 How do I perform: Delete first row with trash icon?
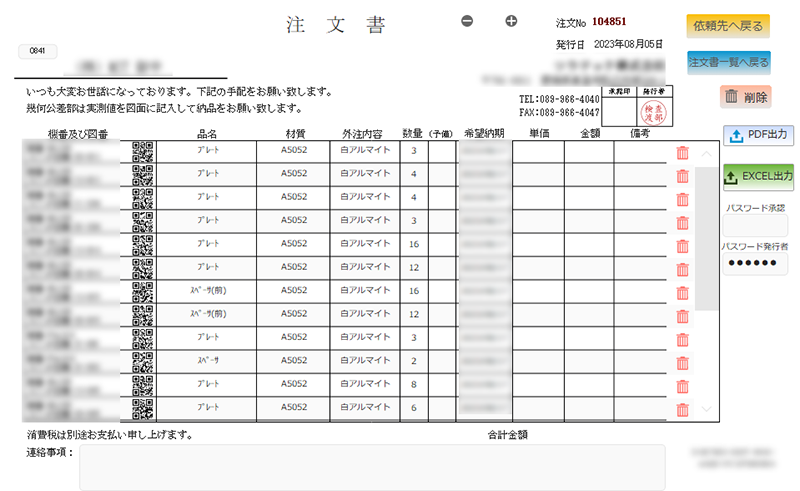point(683,153)
